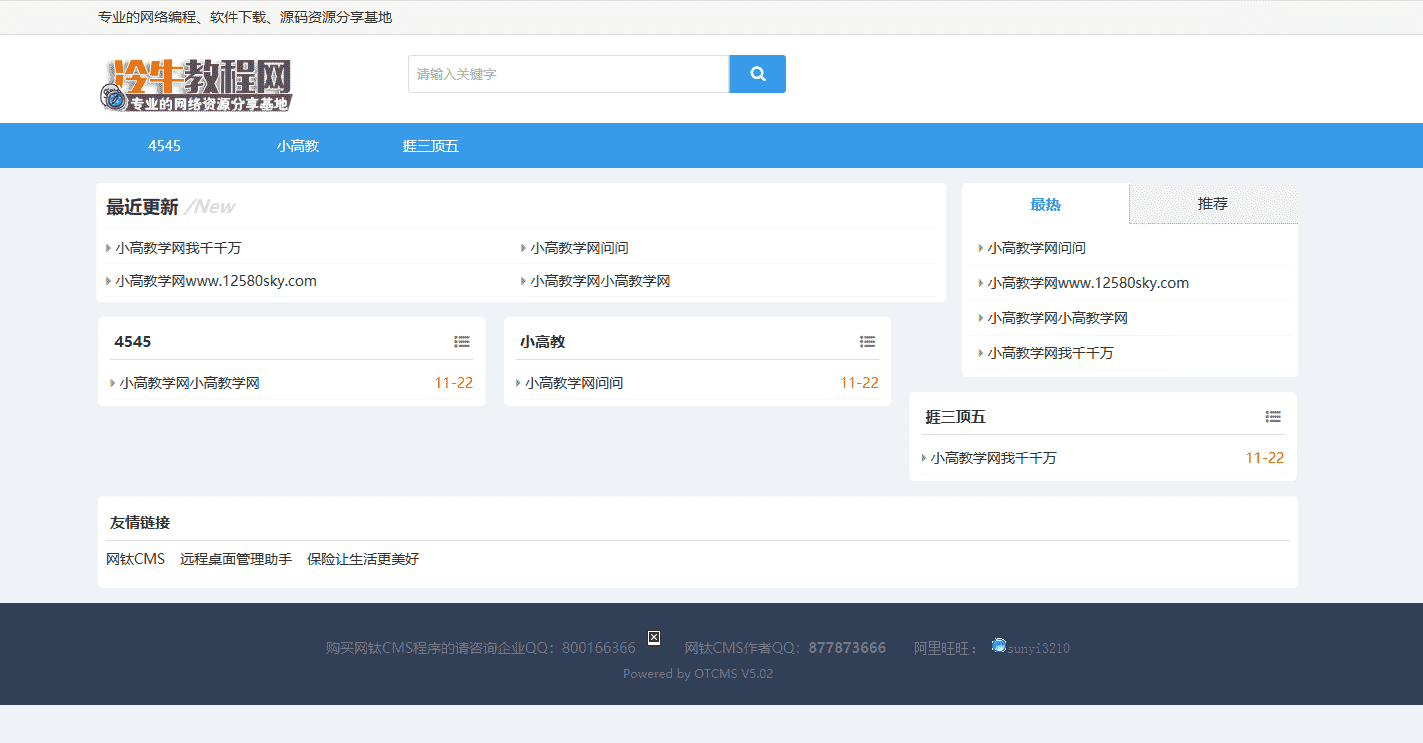The image size is (1423, 743).
Task: Switch to the 推荐 tab
Action: point(1212,204)
